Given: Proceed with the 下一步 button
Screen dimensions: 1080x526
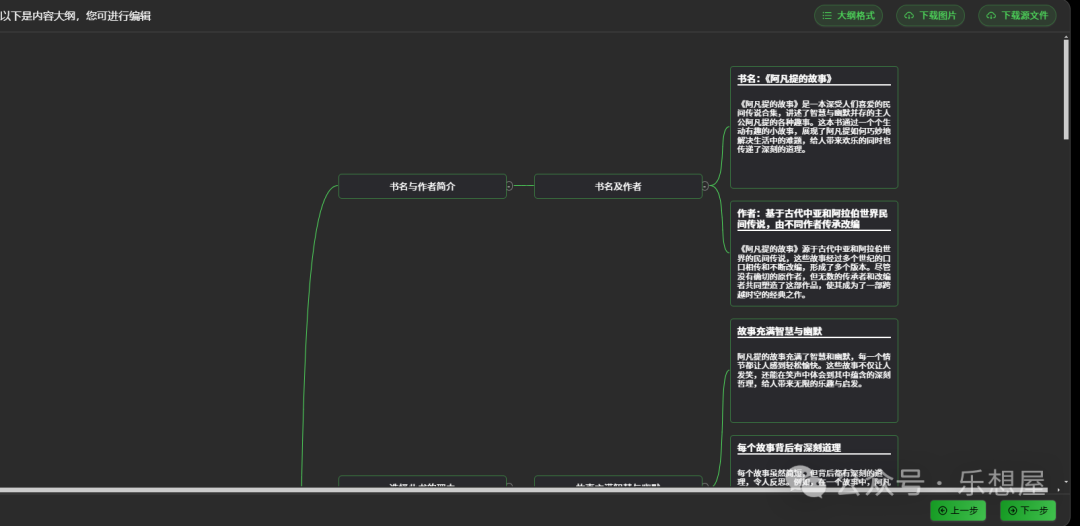Looking at the screenshot, I should click(x=1028, y=510).
